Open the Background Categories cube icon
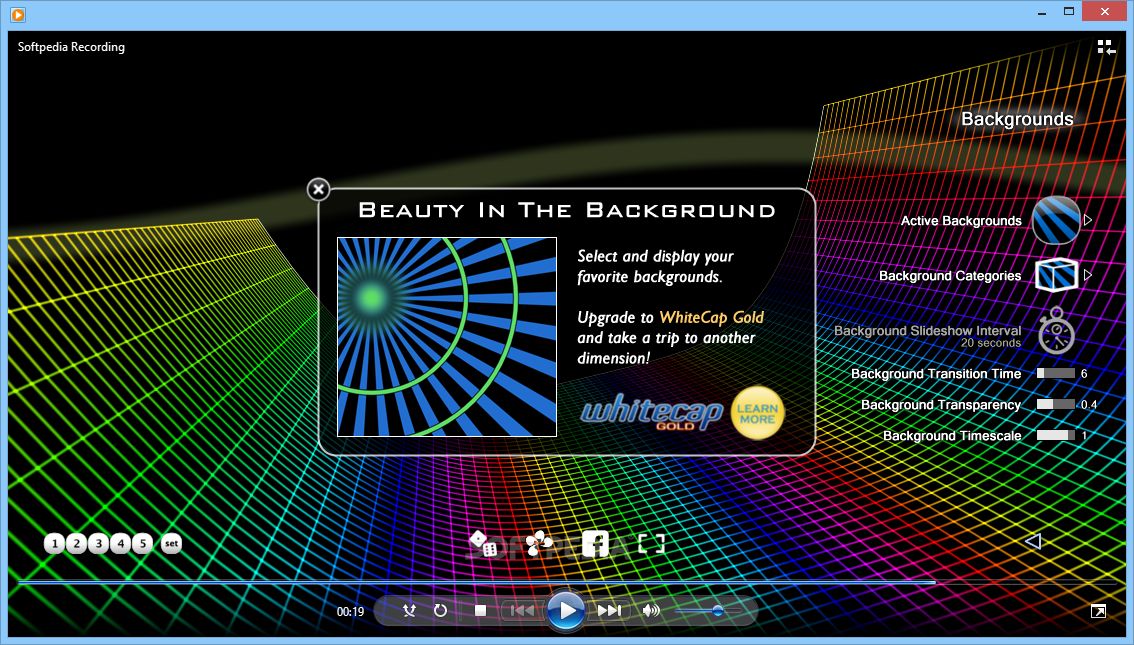Image resolution: width=1134 pixels, height=645 pixels. pos(1057,275)
